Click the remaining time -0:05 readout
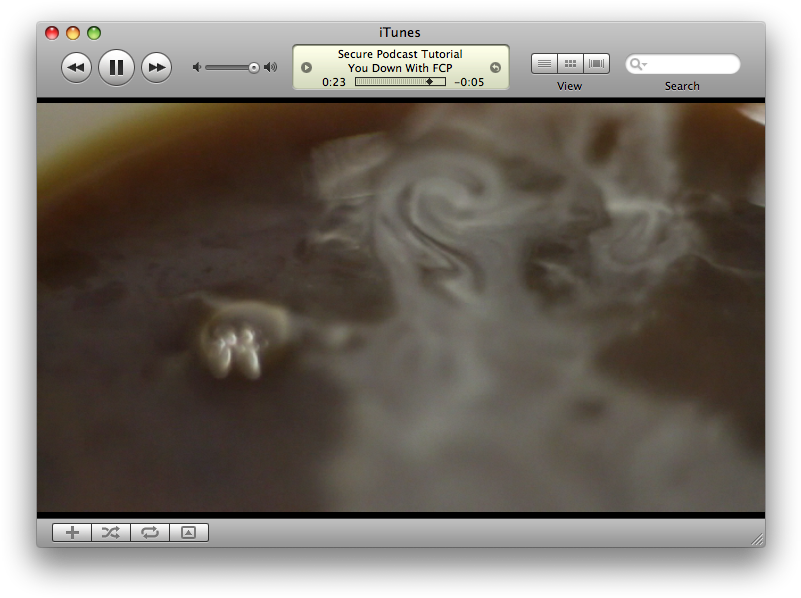This screenshot has height=598, width=801. point(469,82)
